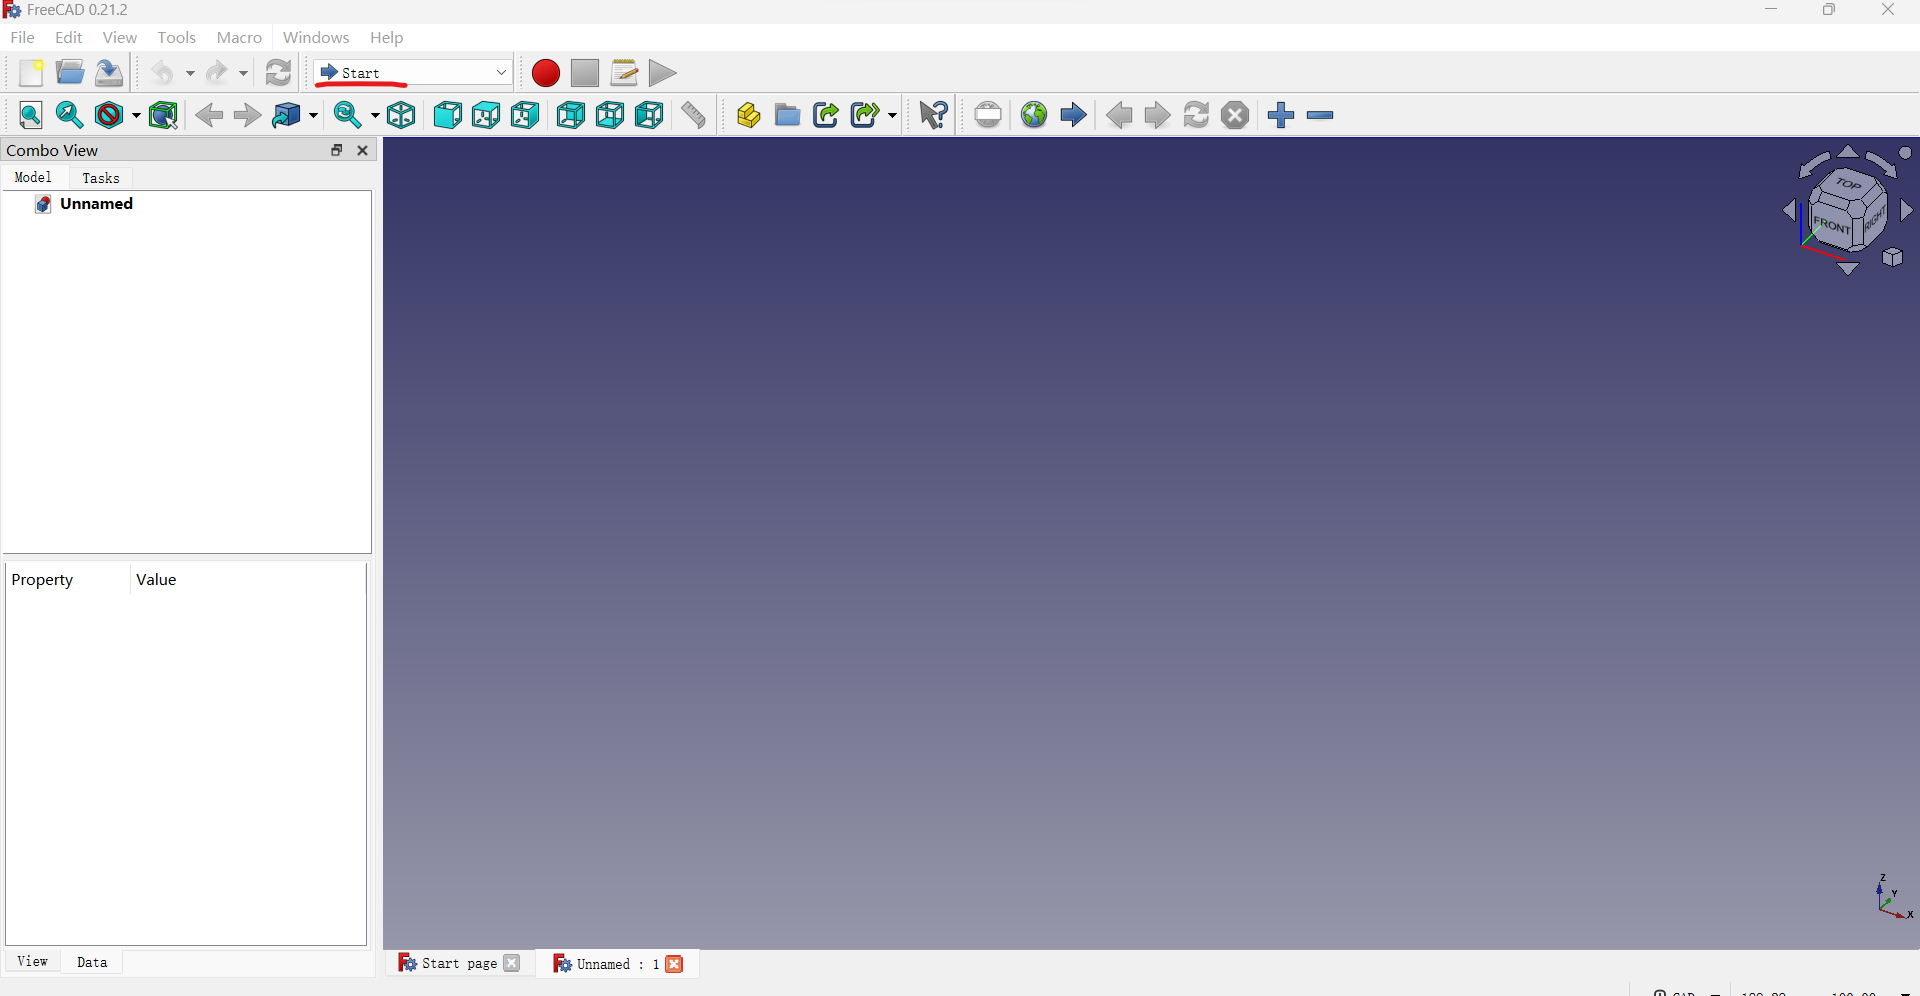
Task: Set the Left view cube icon
Action: [x=650, y=115]
